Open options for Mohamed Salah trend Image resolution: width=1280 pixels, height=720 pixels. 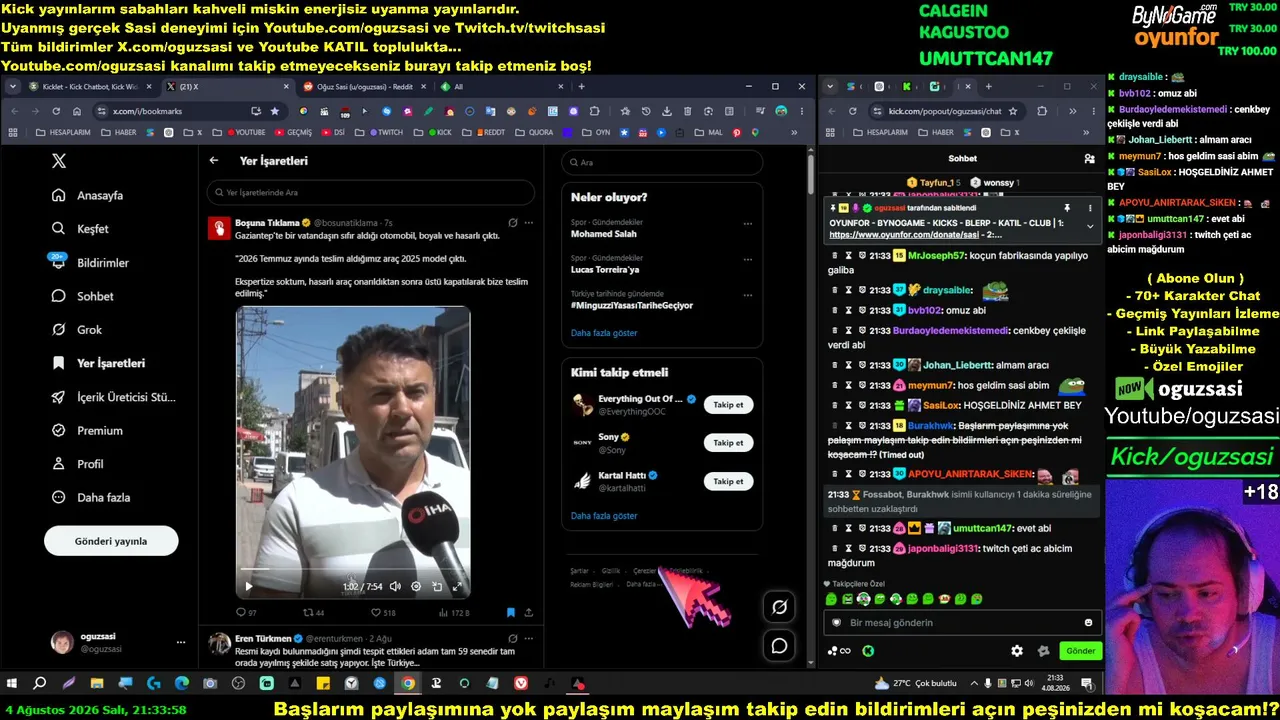pos(747,223)
